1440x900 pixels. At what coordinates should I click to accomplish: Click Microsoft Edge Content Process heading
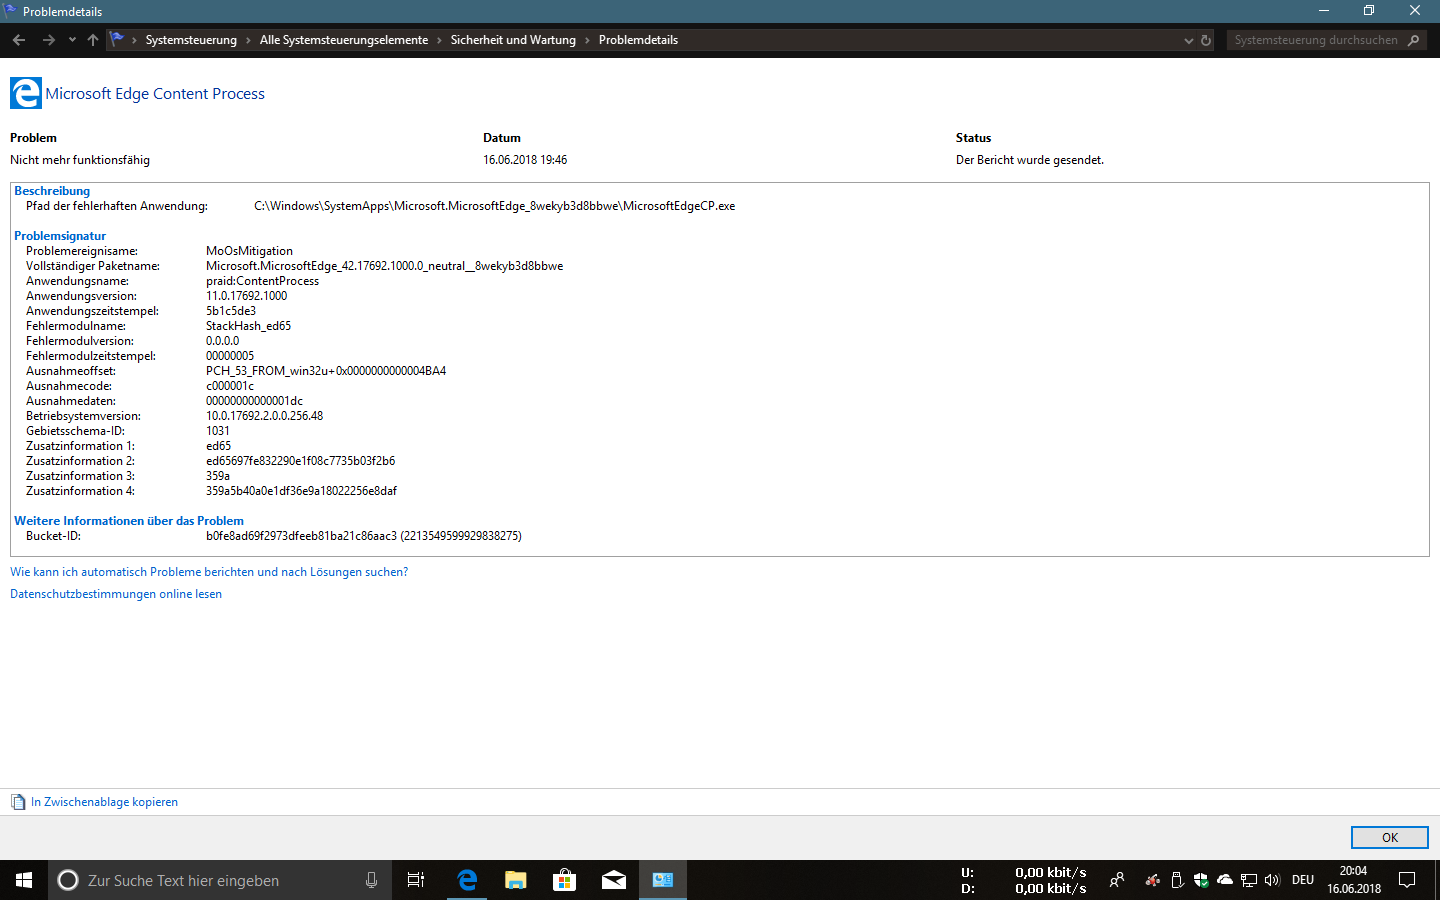[x=155, y=93]
